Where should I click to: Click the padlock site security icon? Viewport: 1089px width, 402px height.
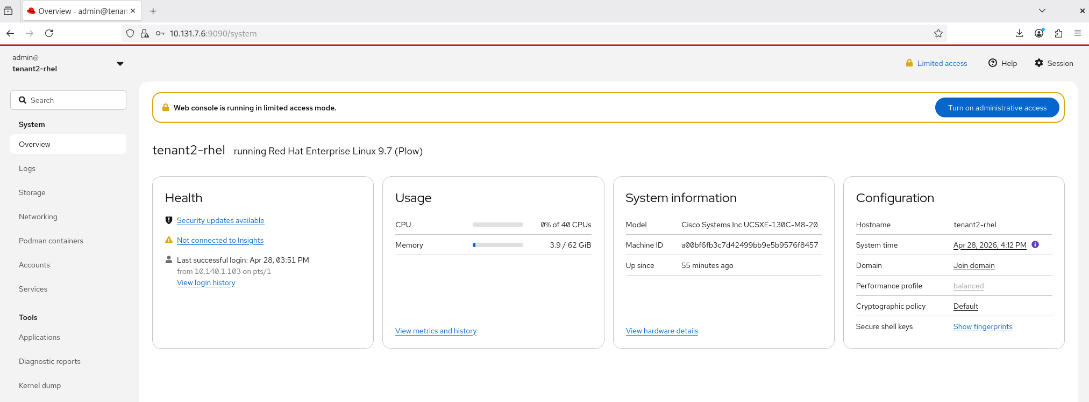coord(144,33)
